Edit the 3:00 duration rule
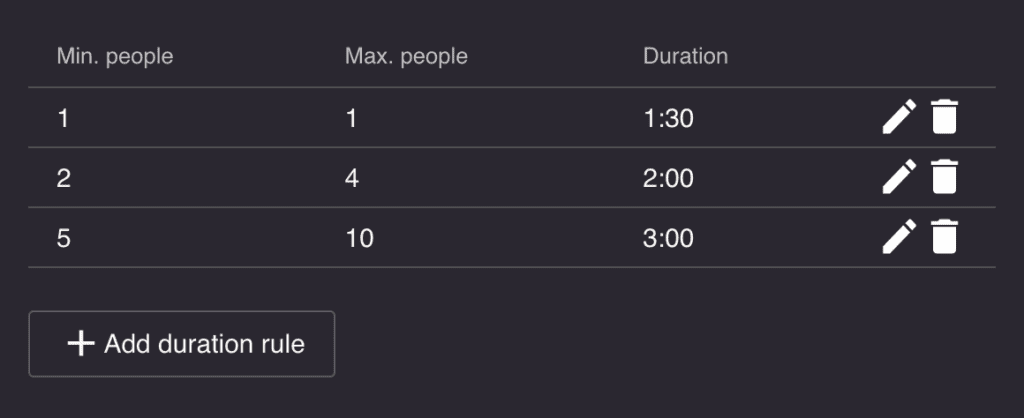Viewport: 1024px width, 418px height. point(899,237)
